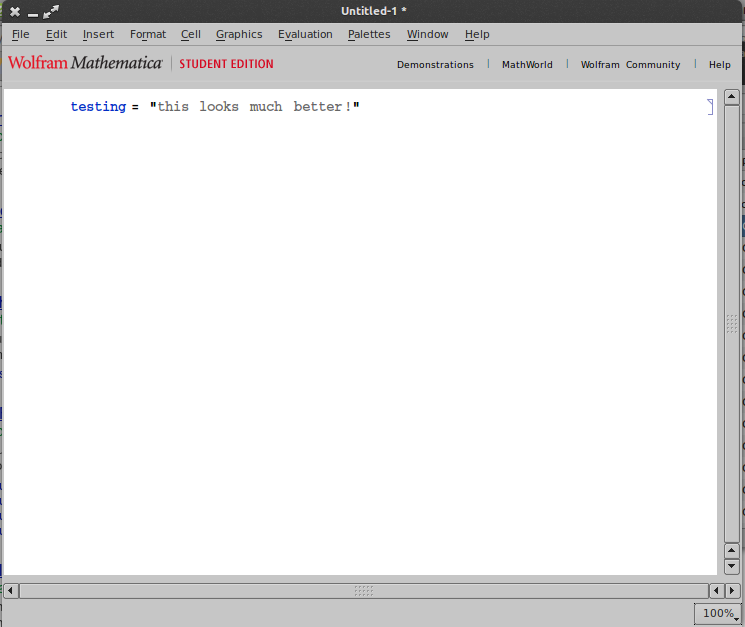745x627 pixels.
Task: Click the down arrow at the vertical scrollbar bottom
Action: 732,566
